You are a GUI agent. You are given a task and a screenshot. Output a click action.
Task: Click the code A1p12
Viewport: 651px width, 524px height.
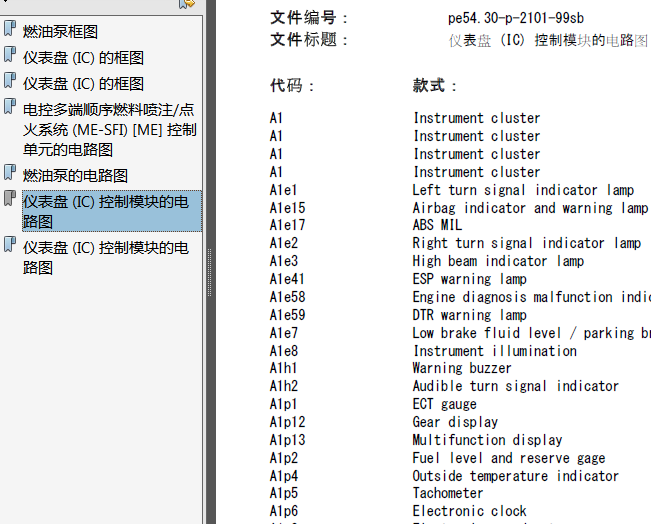pyautogui.click(x=287, y=422)
